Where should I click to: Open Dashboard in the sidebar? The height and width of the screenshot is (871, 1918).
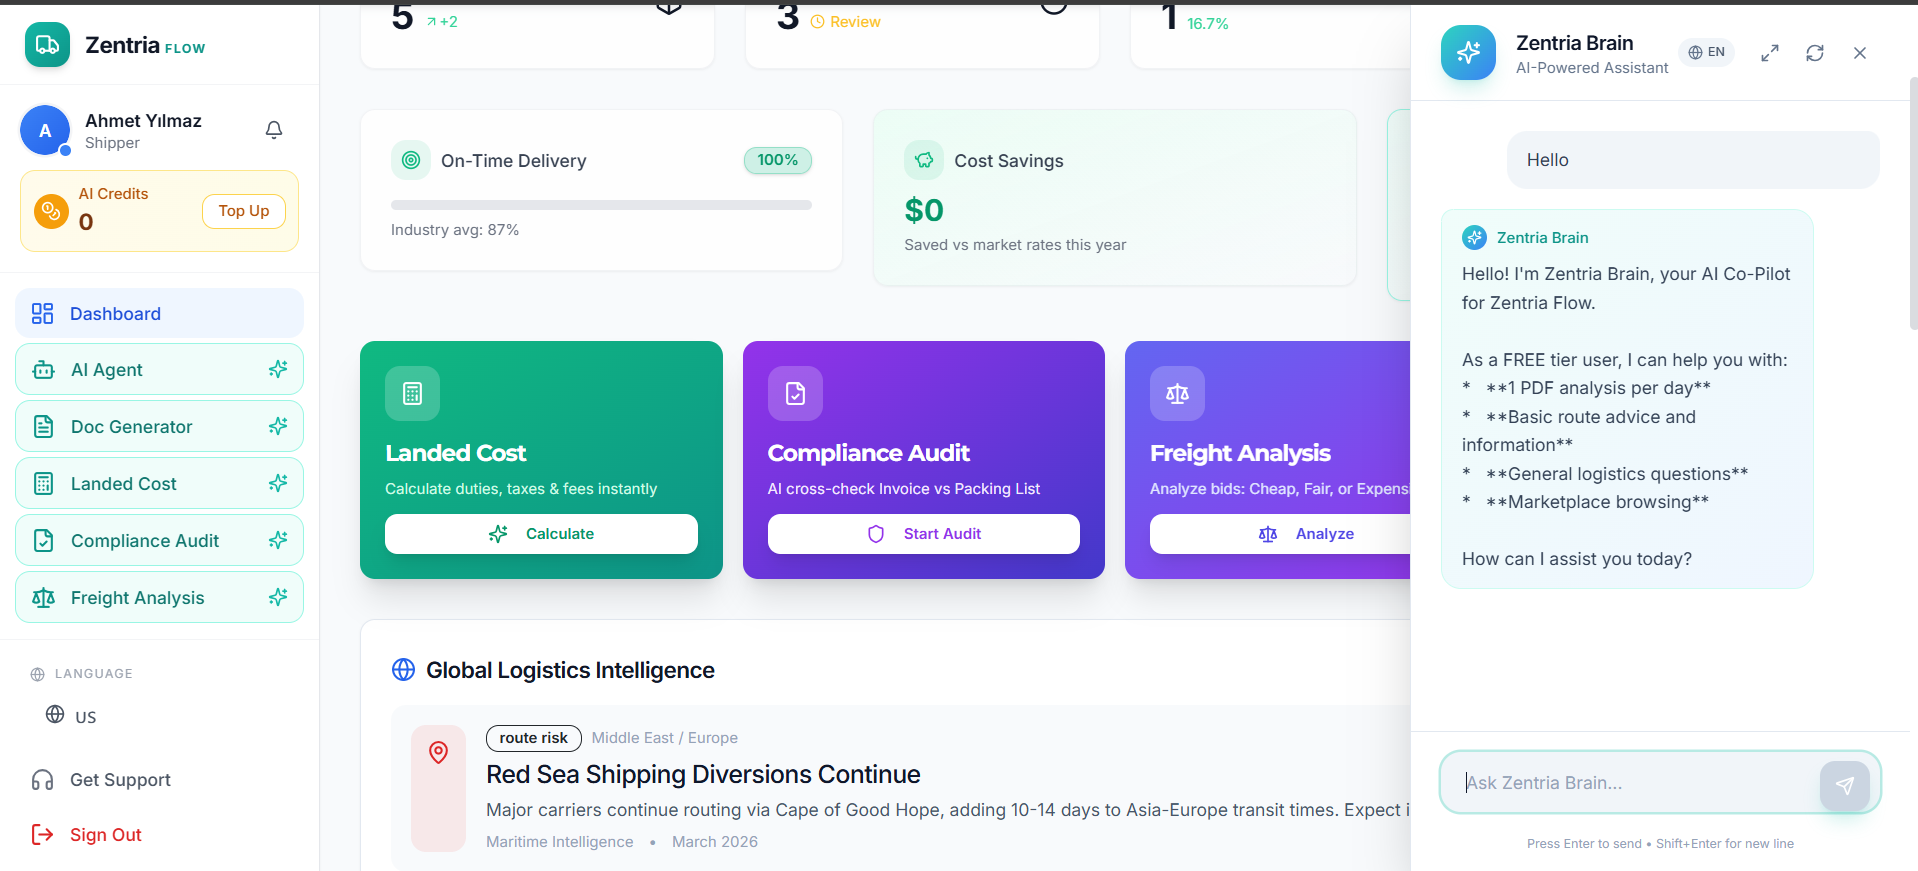coord(159,314)
